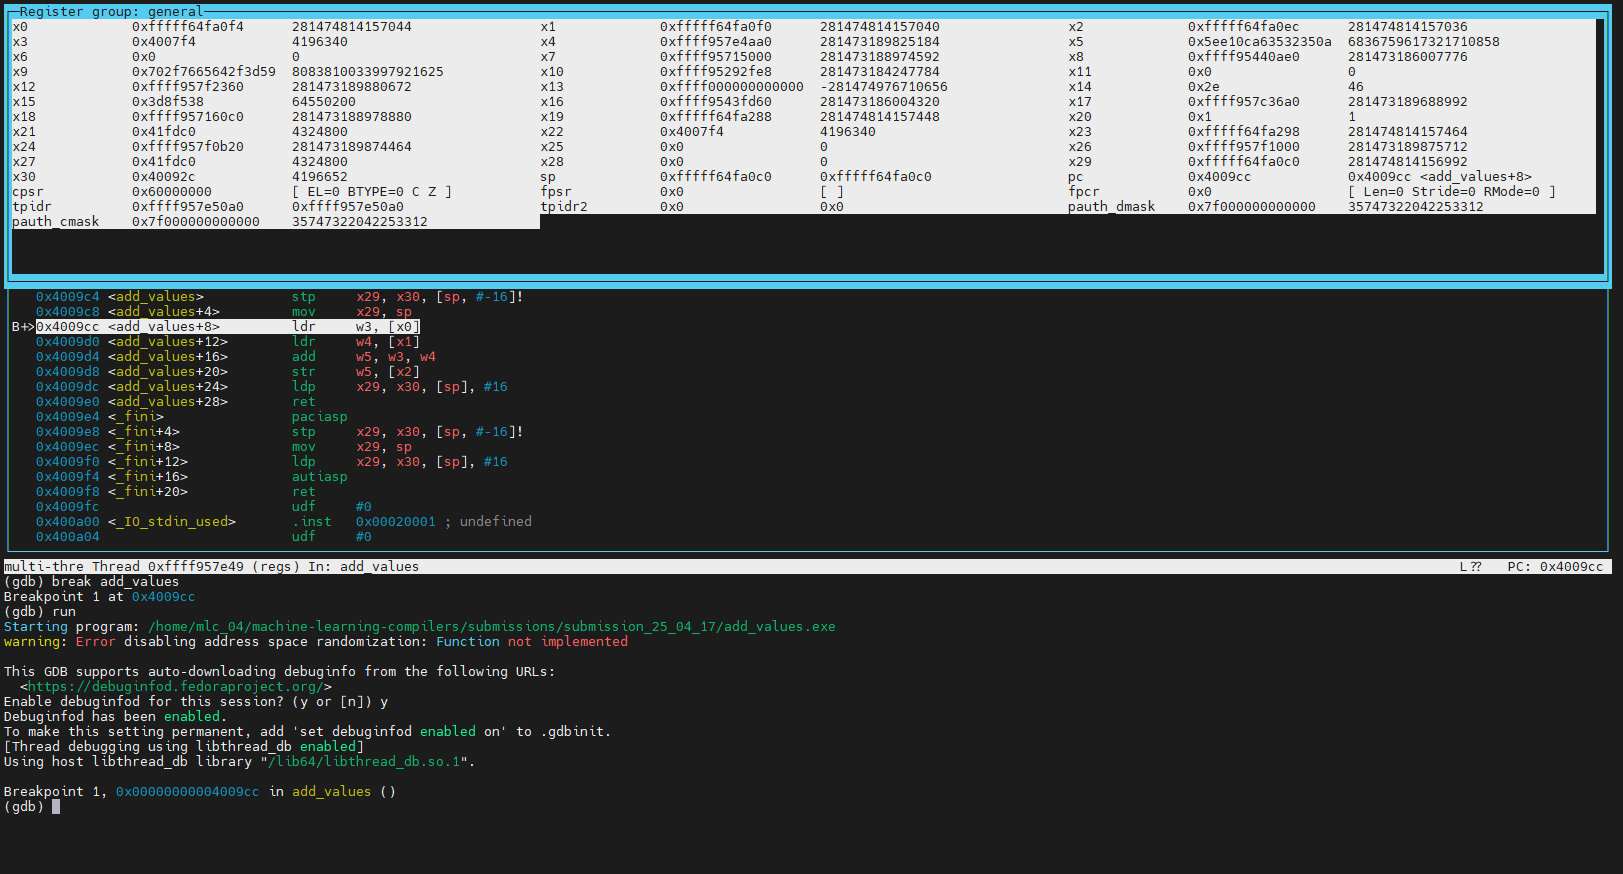The image size is (1623, 874).
Task: Click the <add_values+4> mov line
Action: coord(224,312)
